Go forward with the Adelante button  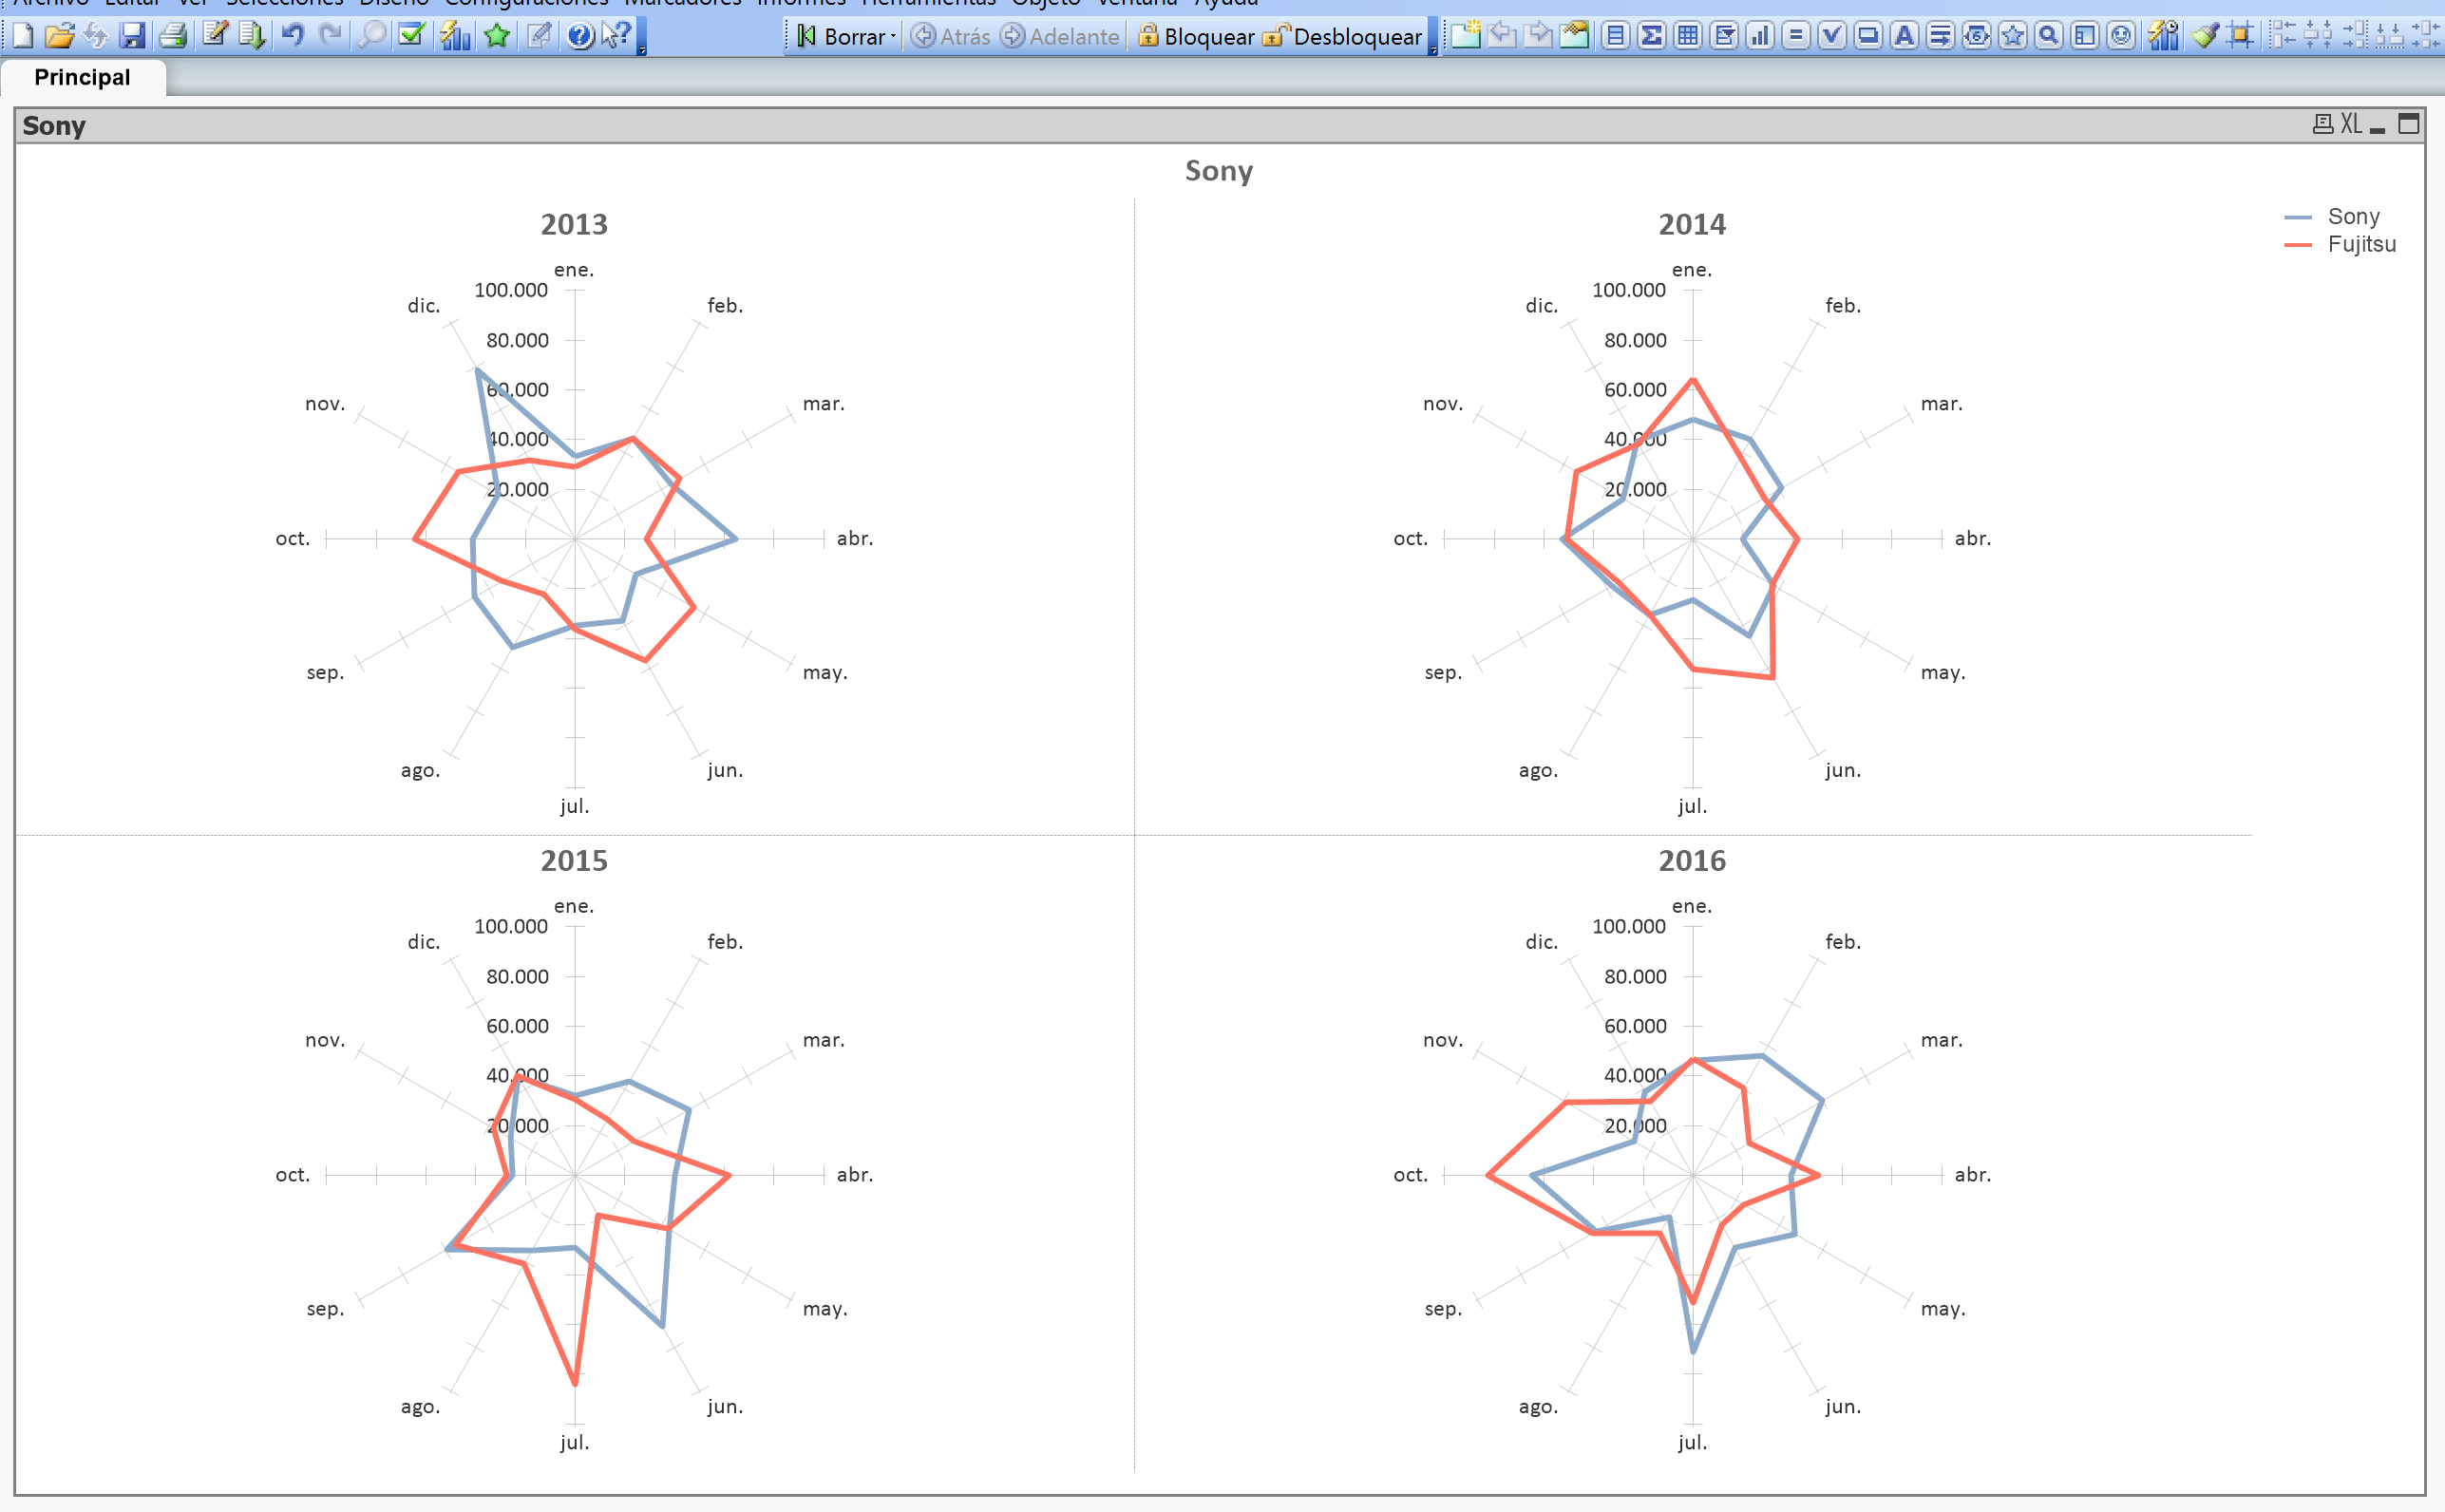click(1061, 37)
